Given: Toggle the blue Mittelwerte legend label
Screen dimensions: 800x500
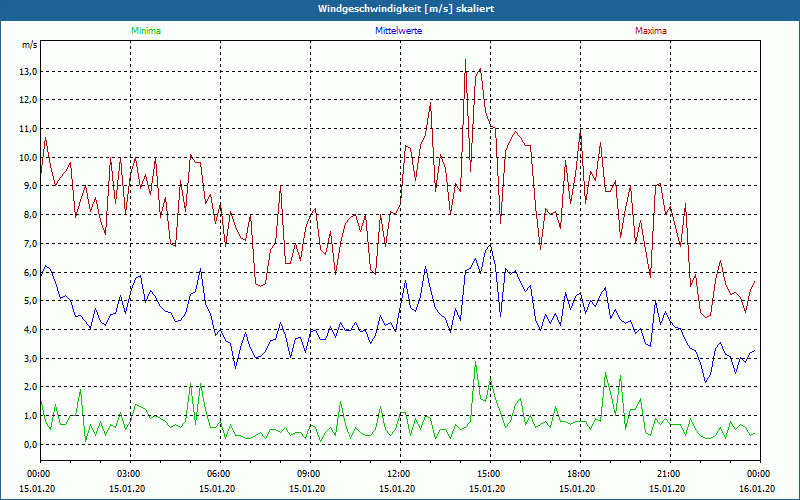Looking at the screenshot, I should pyautogui.click(x=400, y=31).
